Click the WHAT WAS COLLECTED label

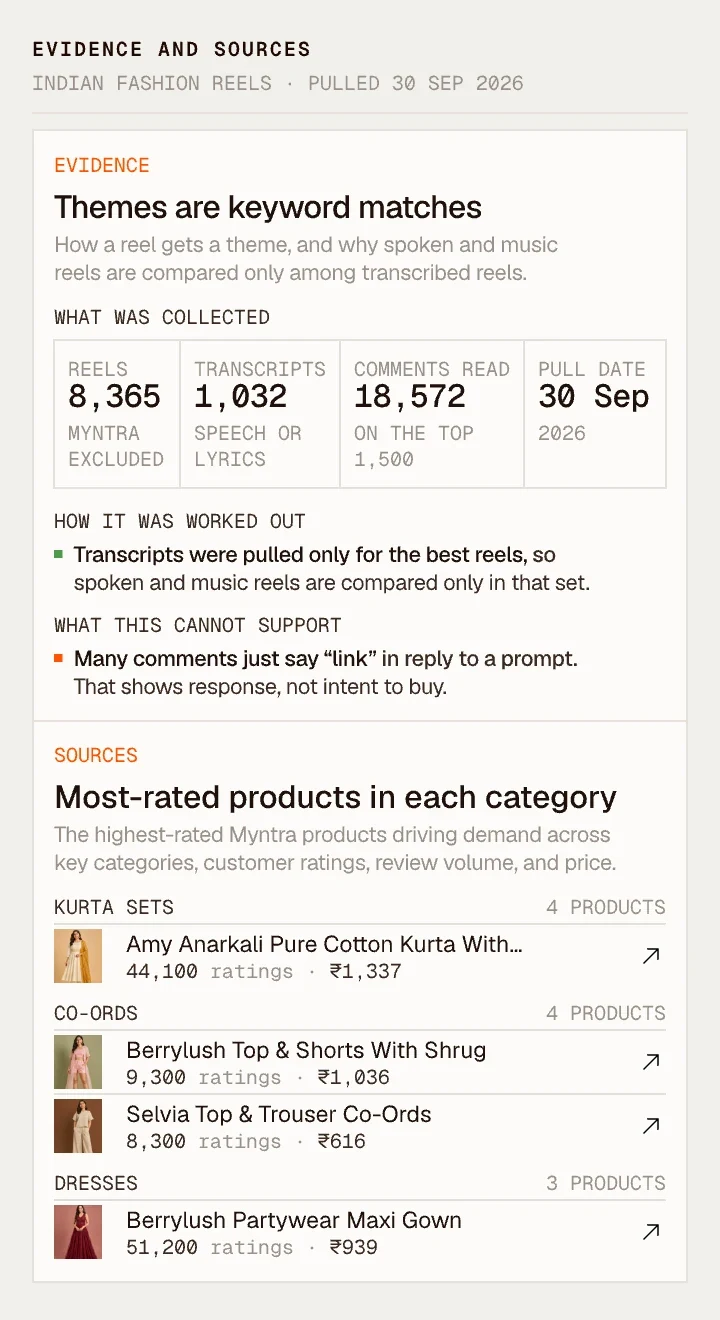162,317
